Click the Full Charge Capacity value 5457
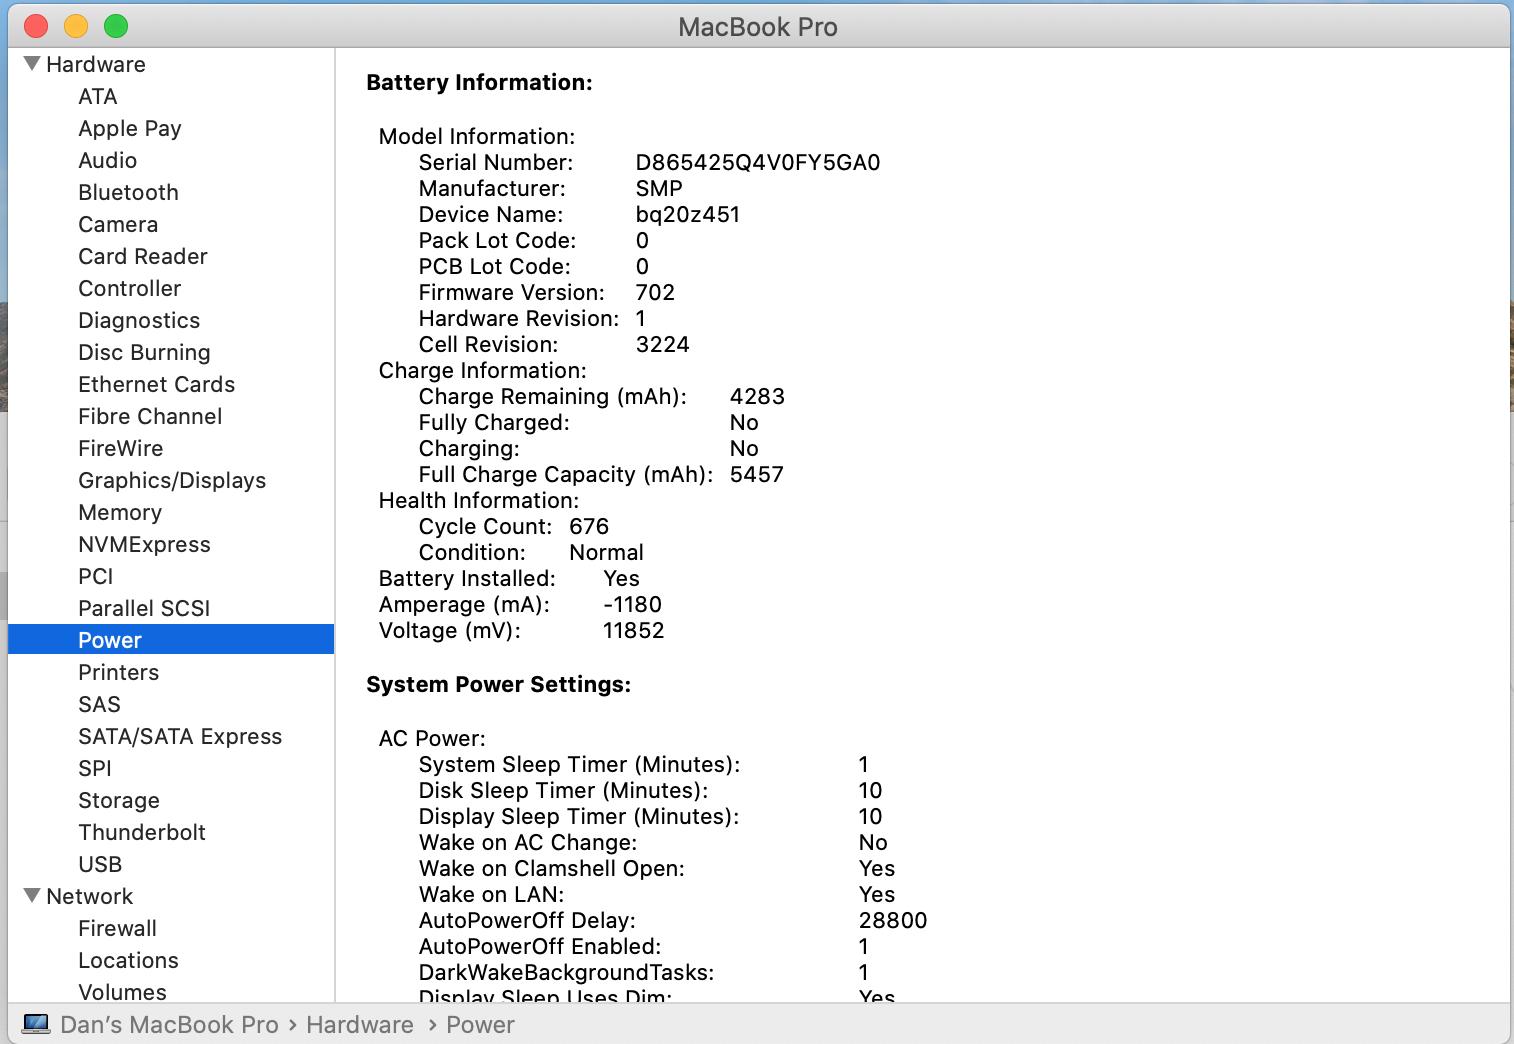Viewport: 1514px width, 1044px height. coord(757,474)
